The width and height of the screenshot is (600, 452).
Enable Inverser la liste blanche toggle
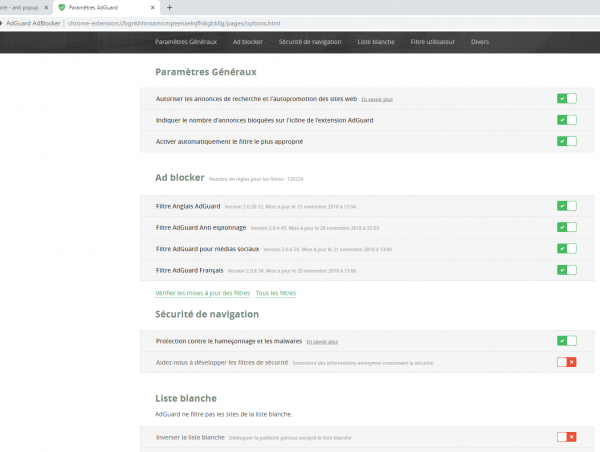coord(566,437)
